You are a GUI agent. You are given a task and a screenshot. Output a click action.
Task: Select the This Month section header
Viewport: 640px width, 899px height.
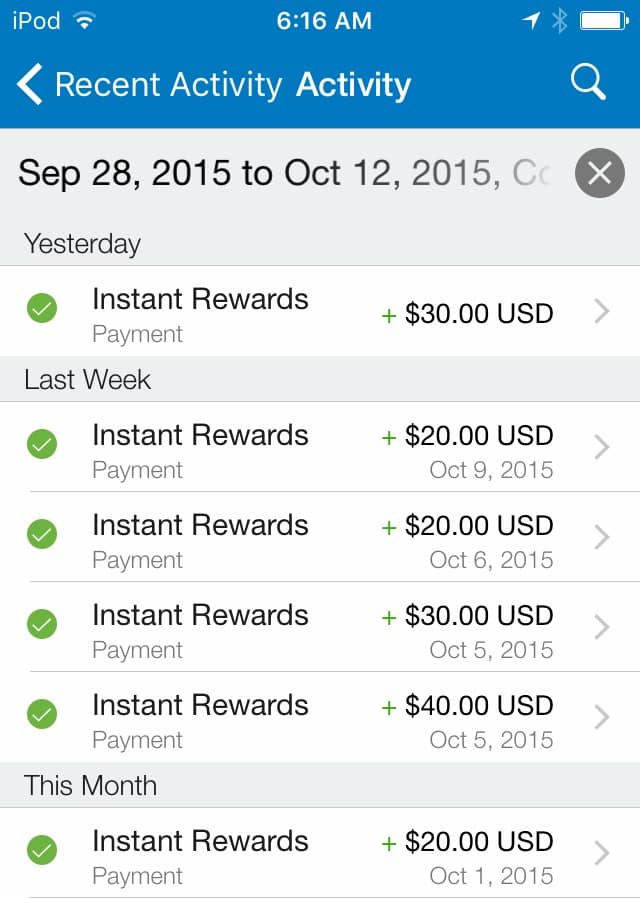tap(320, 785)
